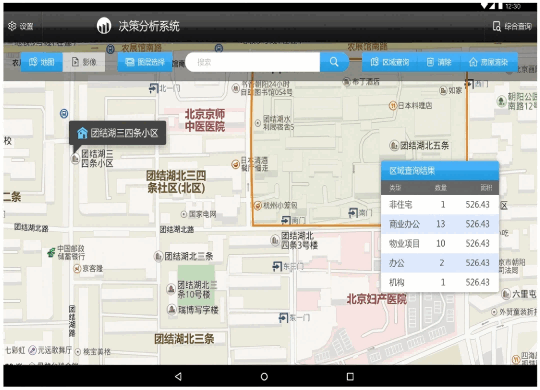540x390 pixels.
Task: Open the 图层选择 layer picker
Action: click(145, 62)
